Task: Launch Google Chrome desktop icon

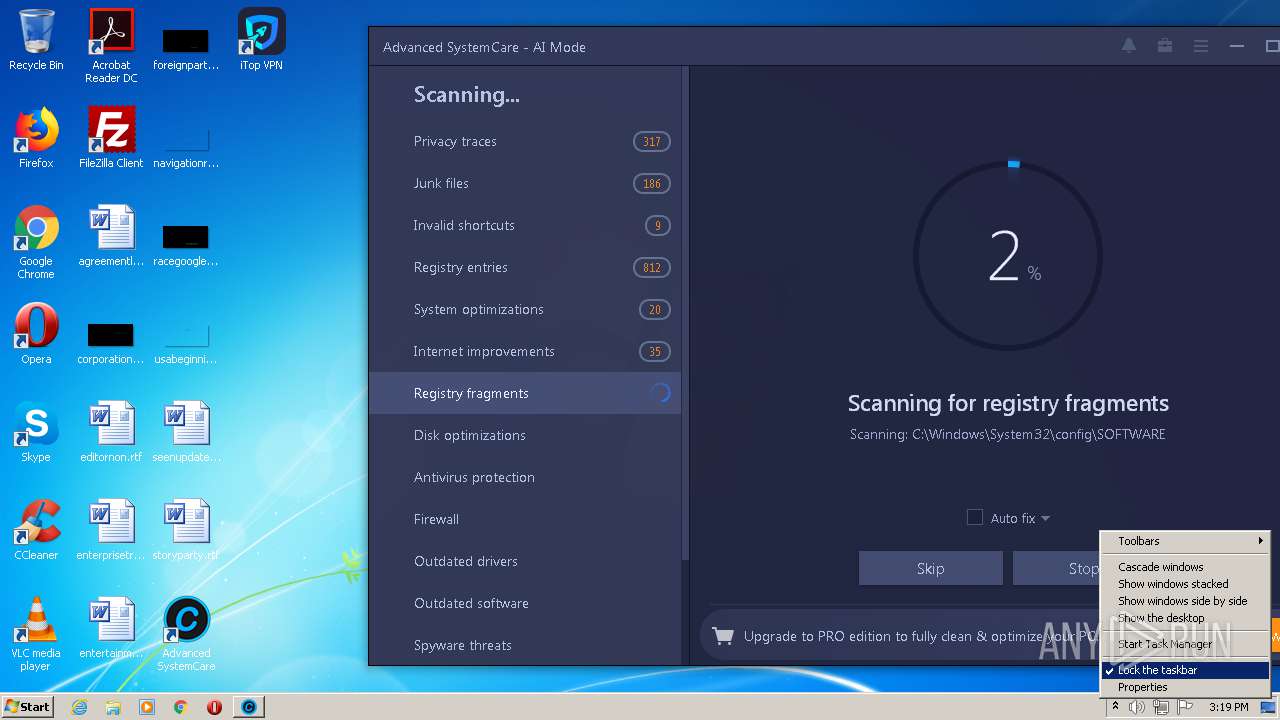Action: coord(36,242)
